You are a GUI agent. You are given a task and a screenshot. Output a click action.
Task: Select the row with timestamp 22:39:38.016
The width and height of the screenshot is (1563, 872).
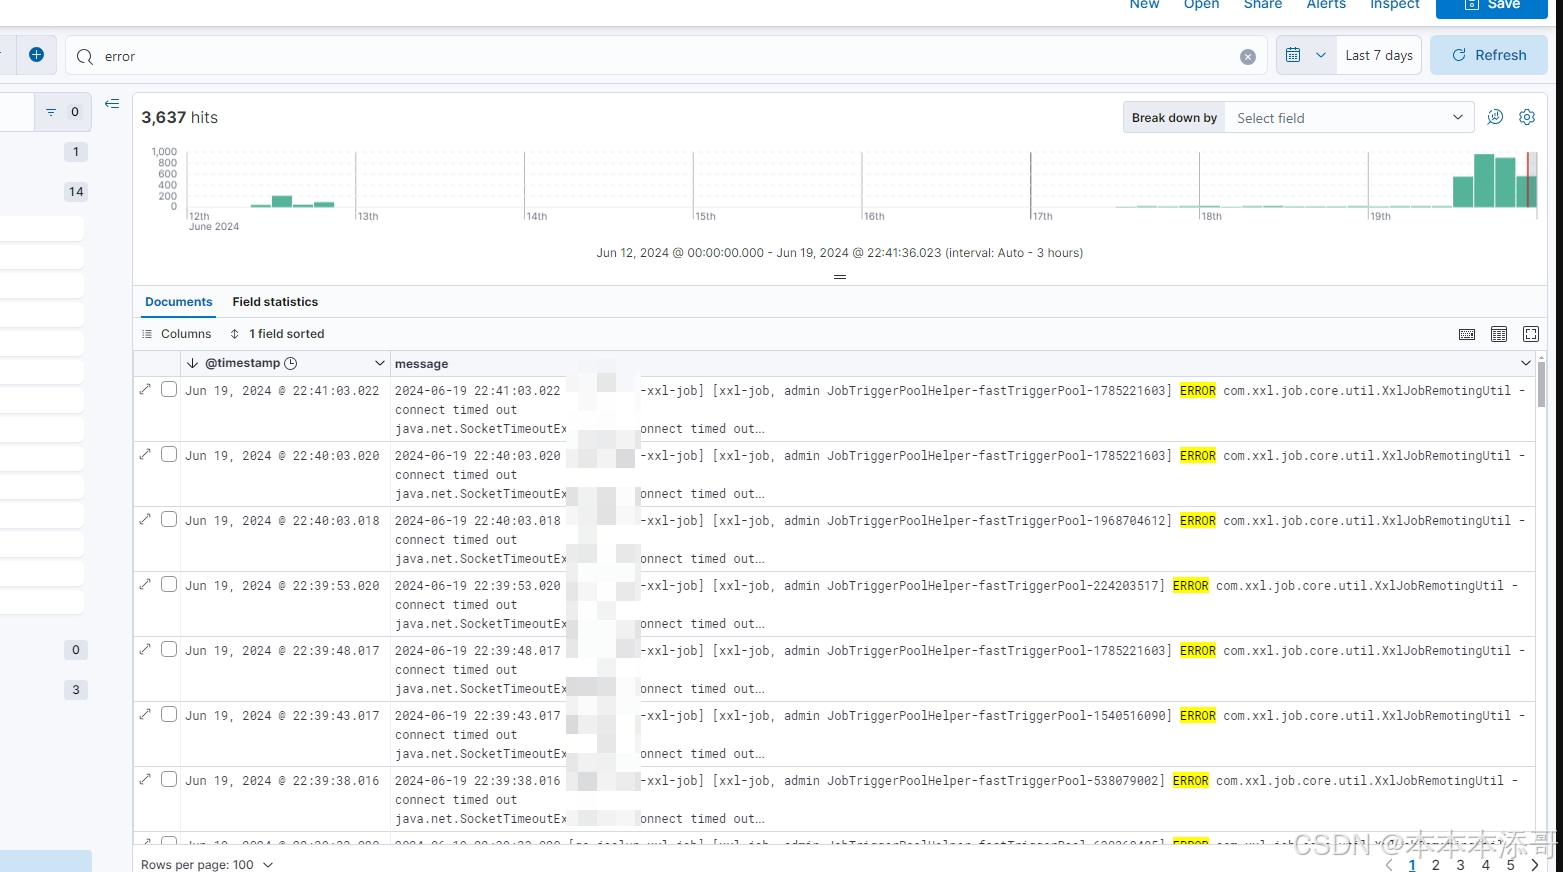(169, 779)
